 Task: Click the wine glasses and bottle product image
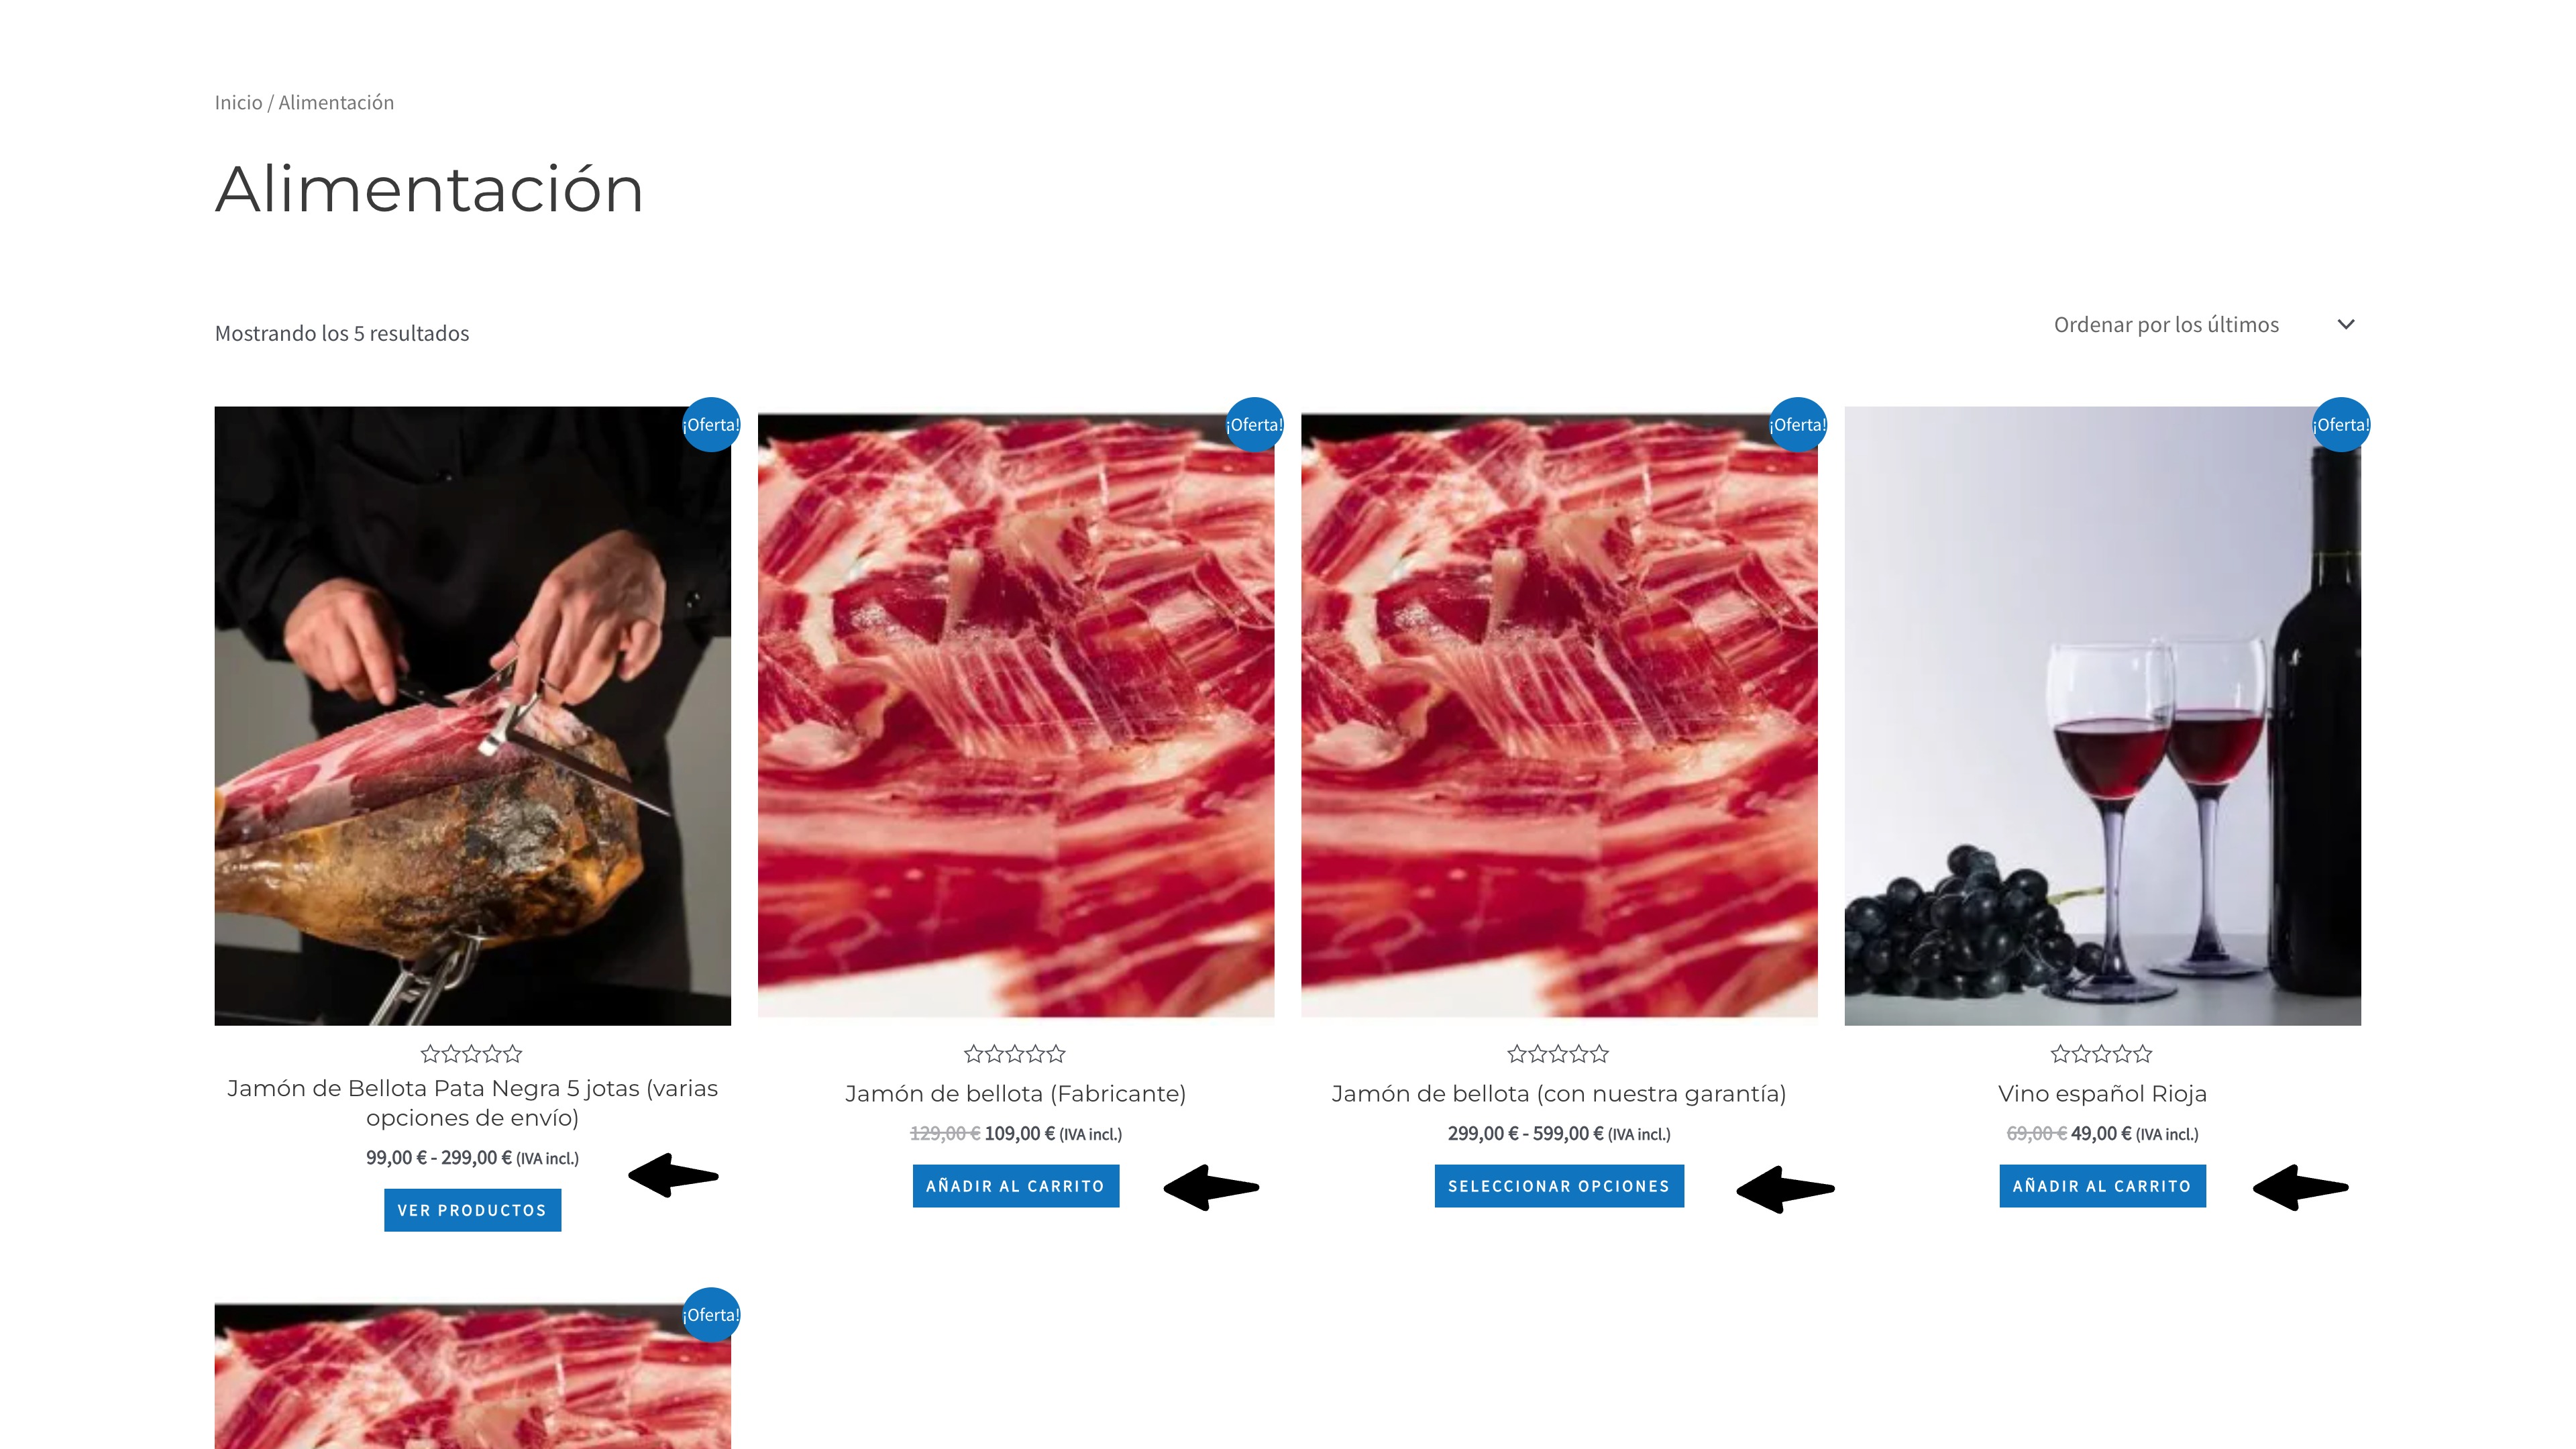(2102, 716)
